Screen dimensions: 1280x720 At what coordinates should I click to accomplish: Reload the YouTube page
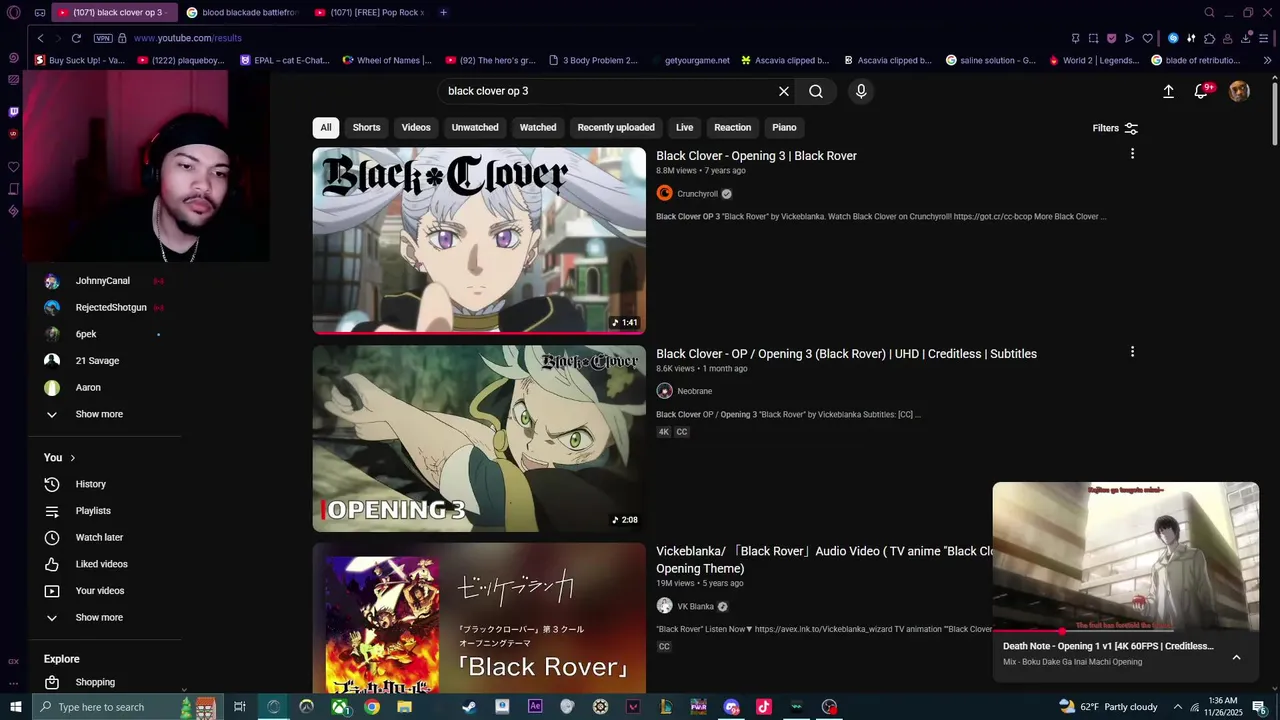point(76,38)
